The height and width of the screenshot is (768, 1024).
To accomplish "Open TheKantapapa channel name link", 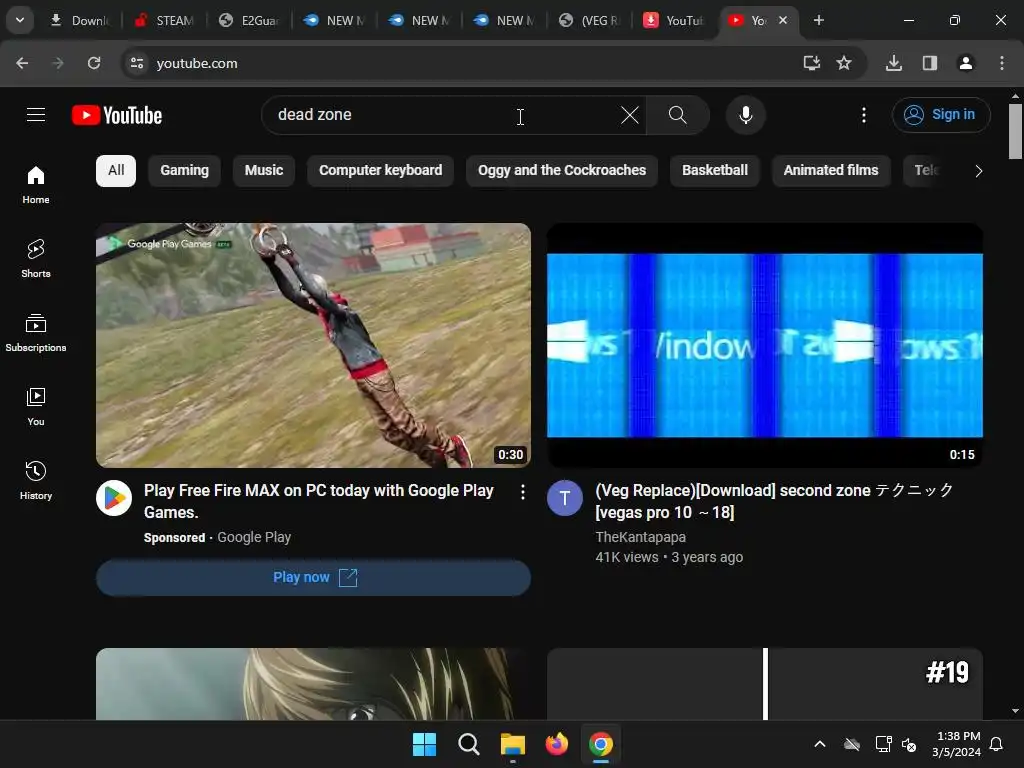I will pos(640,537).
